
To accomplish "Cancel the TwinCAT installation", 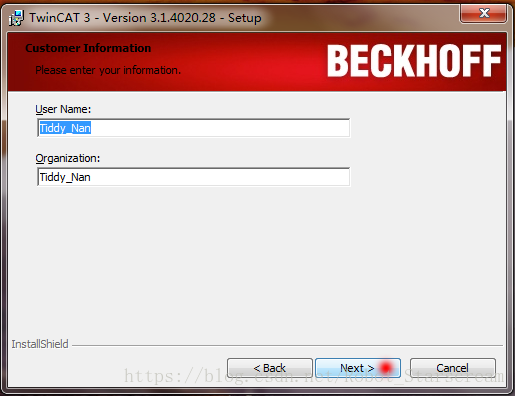I will coord(453,368).
